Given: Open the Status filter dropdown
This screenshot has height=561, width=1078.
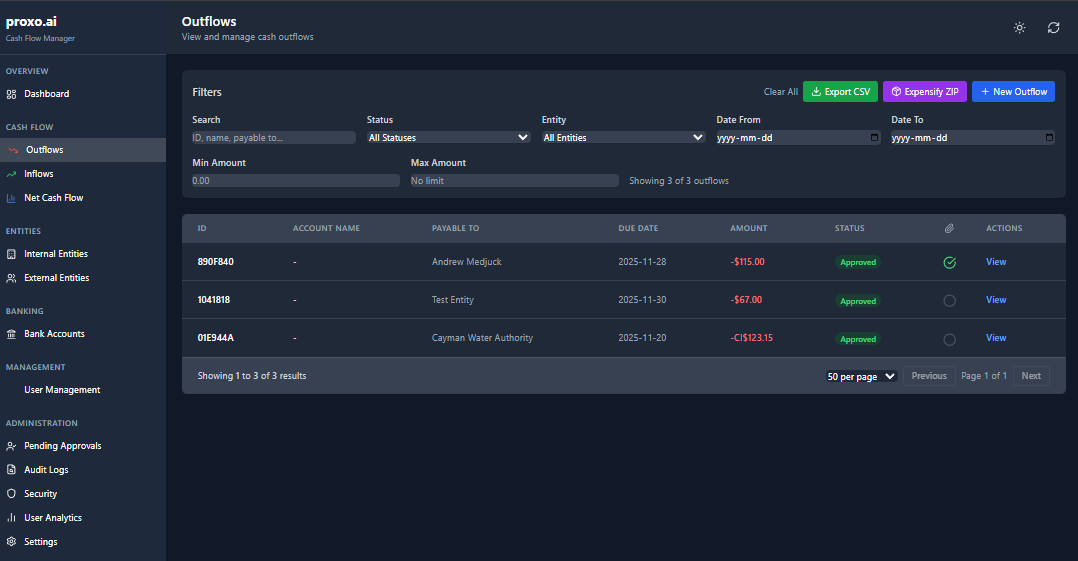Looking at the screenshot, I should pos(448,138).
